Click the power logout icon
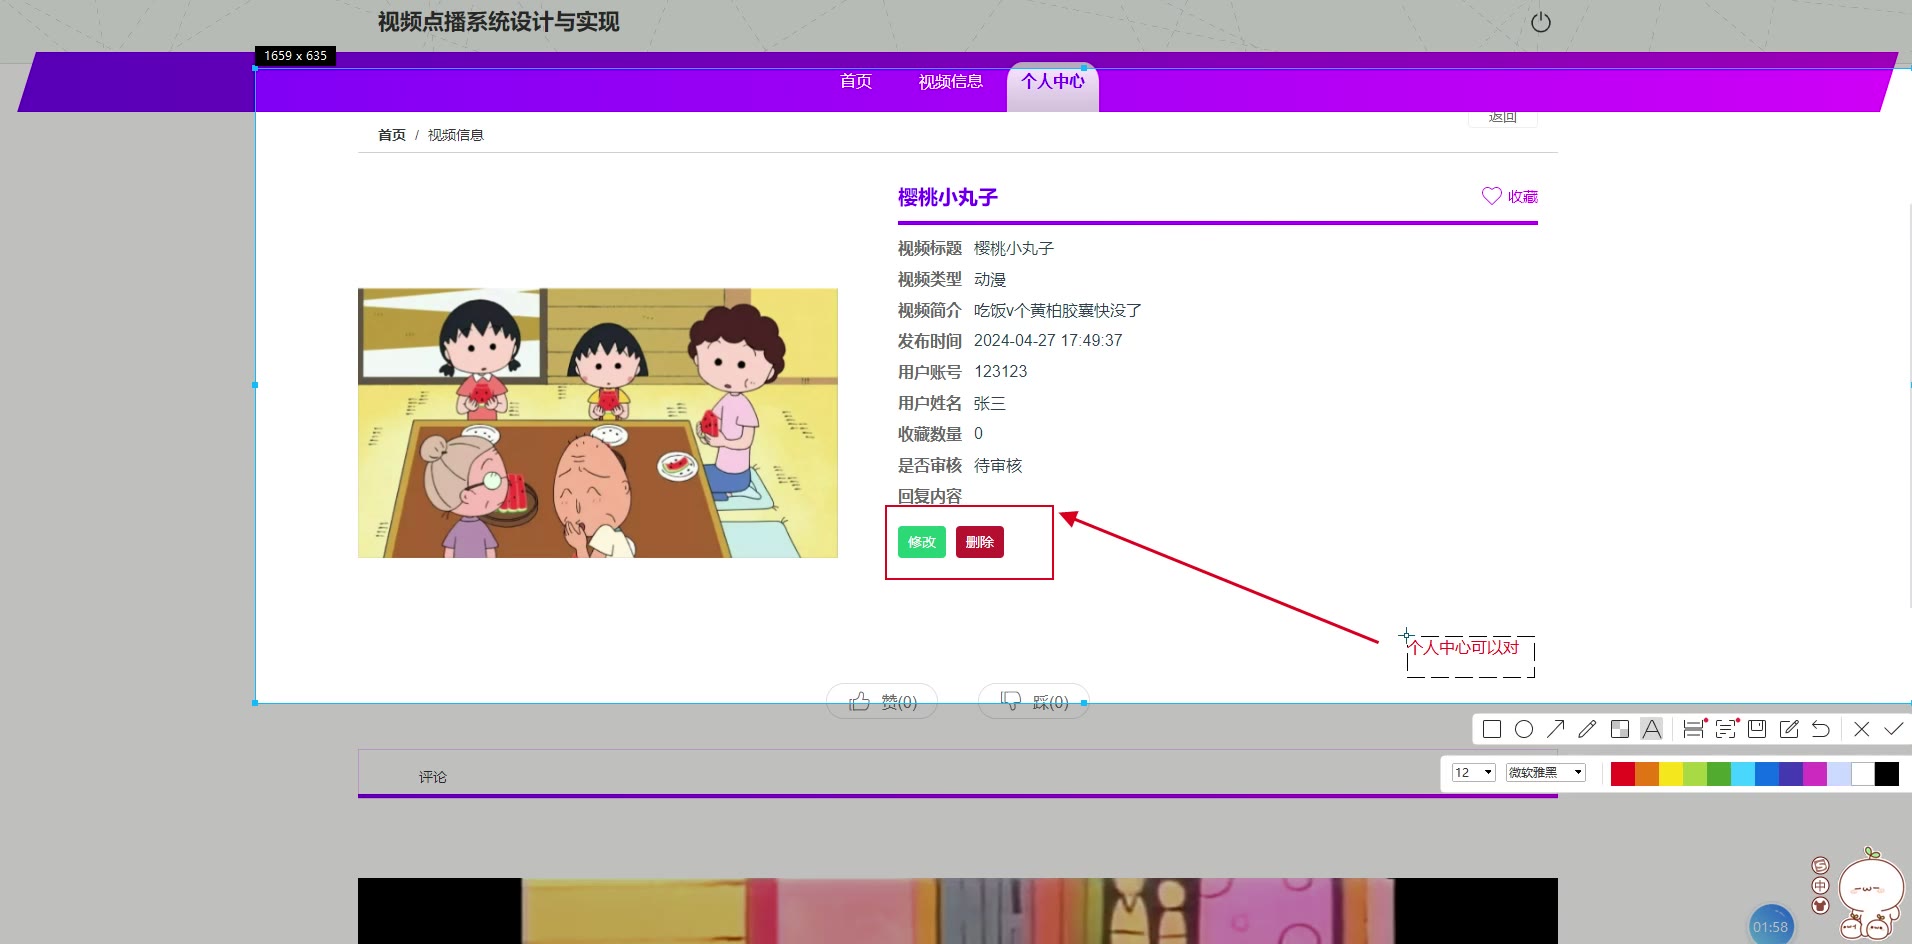The image size is (1912, 944). pos(1541,22)
